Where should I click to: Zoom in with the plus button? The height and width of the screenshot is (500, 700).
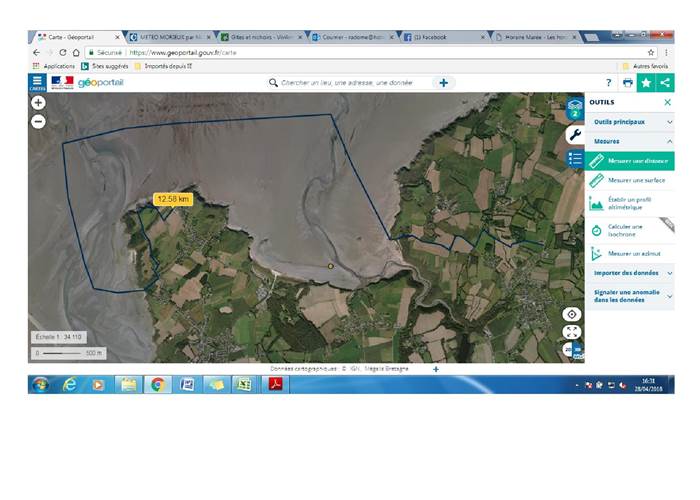(x=38, y=103)
